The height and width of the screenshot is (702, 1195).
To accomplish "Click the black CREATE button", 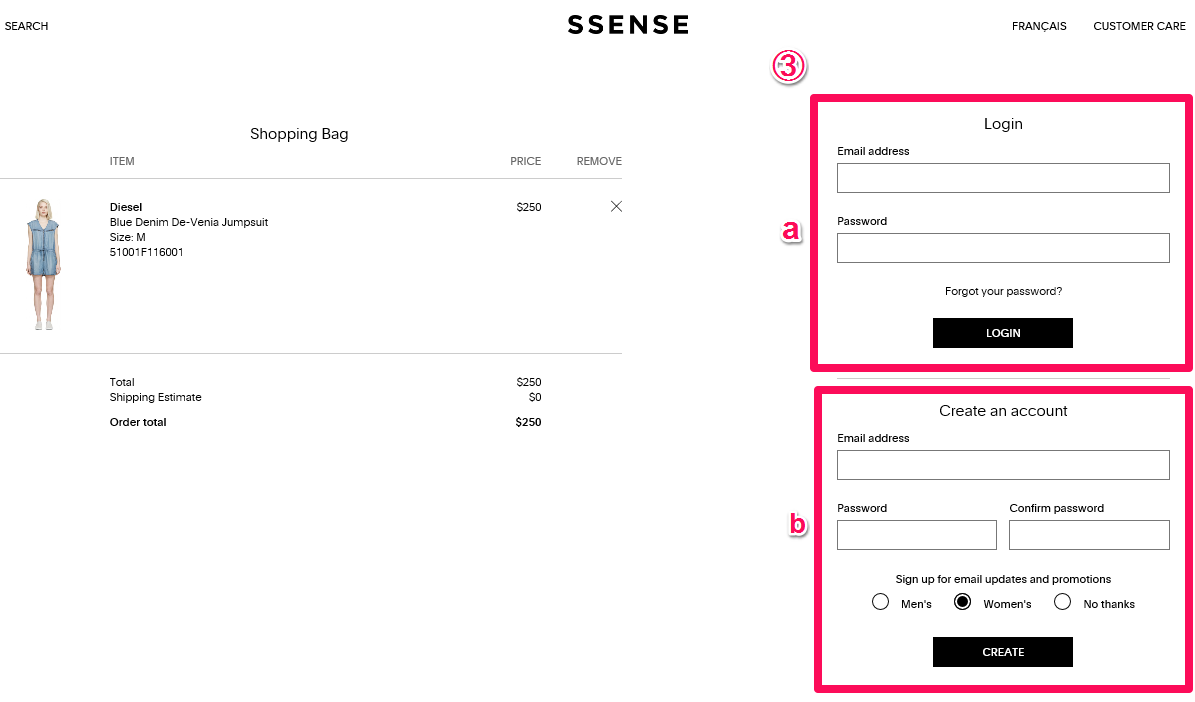I will coord(1002,652).
